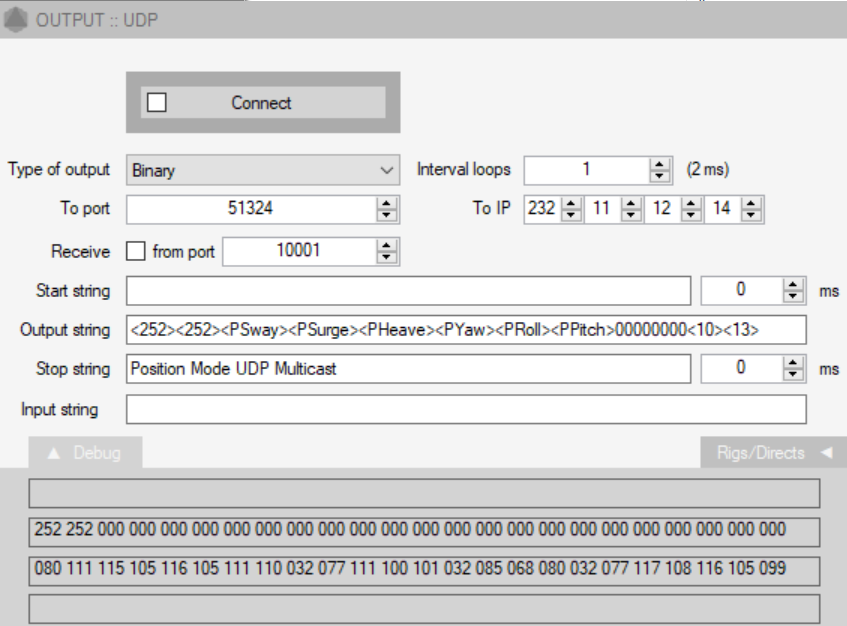Collapse the Debug tab
Viewport: 847px width, 626px height.
pyautogui.click(x=85, y=453)
